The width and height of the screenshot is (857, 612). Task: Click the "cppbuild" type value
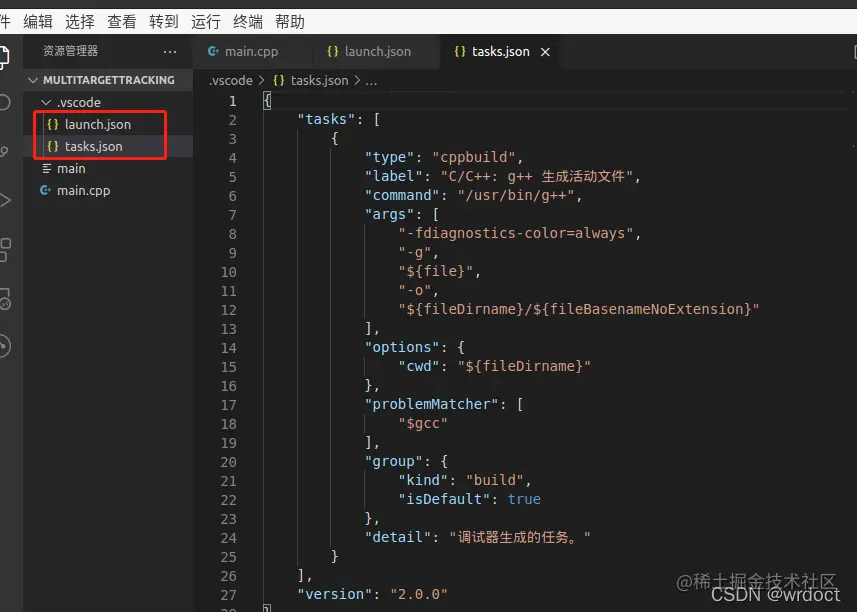point(474,157)
